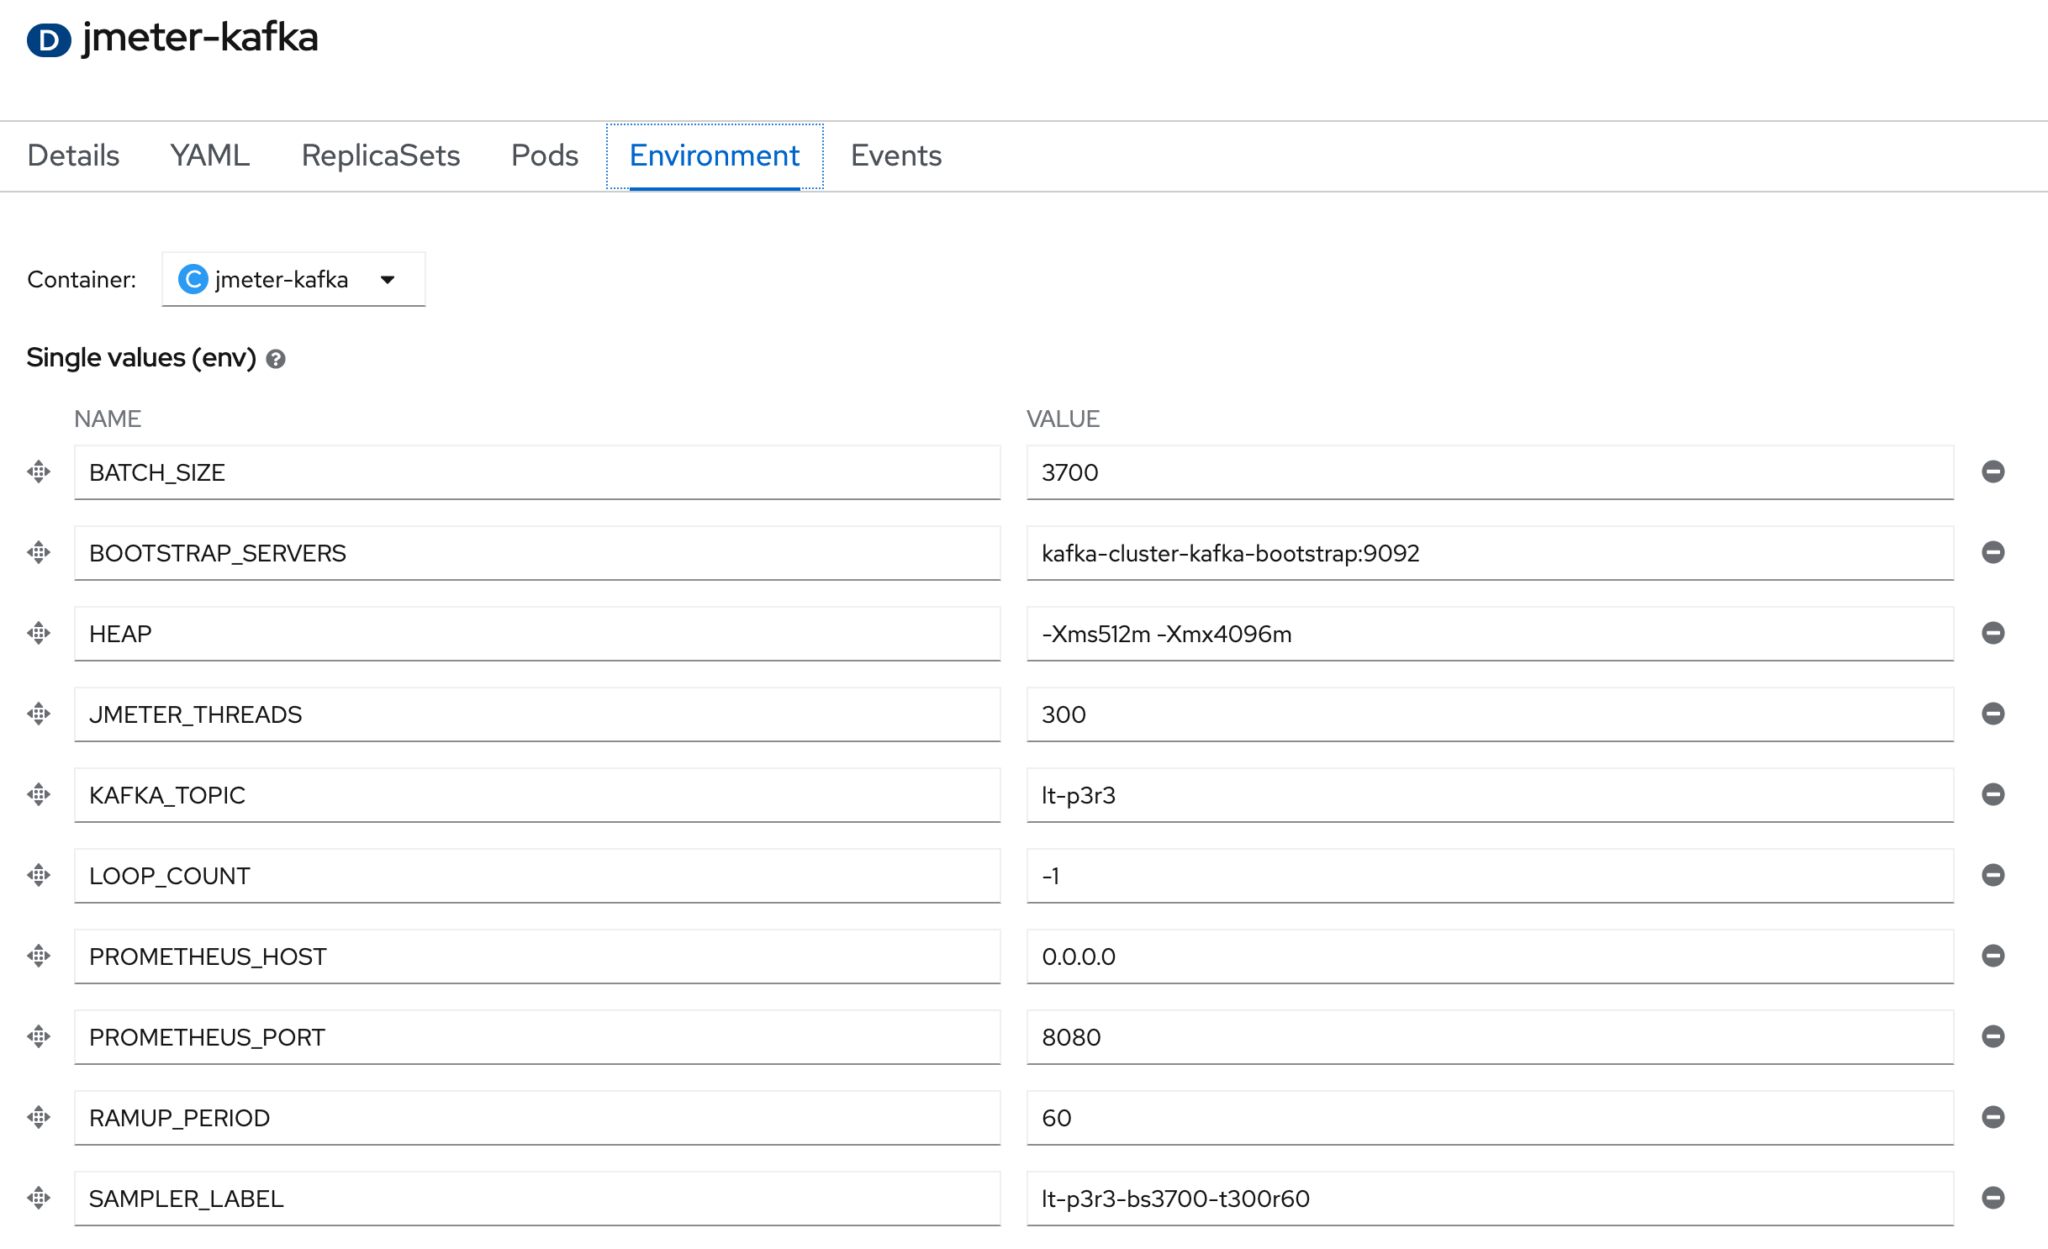Viewport: 2048px width, 1249px height.
Task: Remove RAMUP_PERIOD using its minus icon
Action: click(1994, 1117)
